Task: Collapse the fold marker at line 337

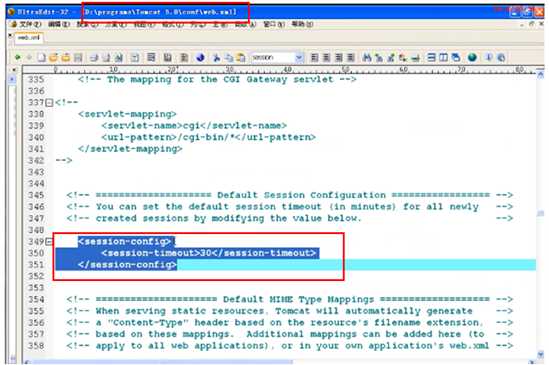Action: point(49,103)
